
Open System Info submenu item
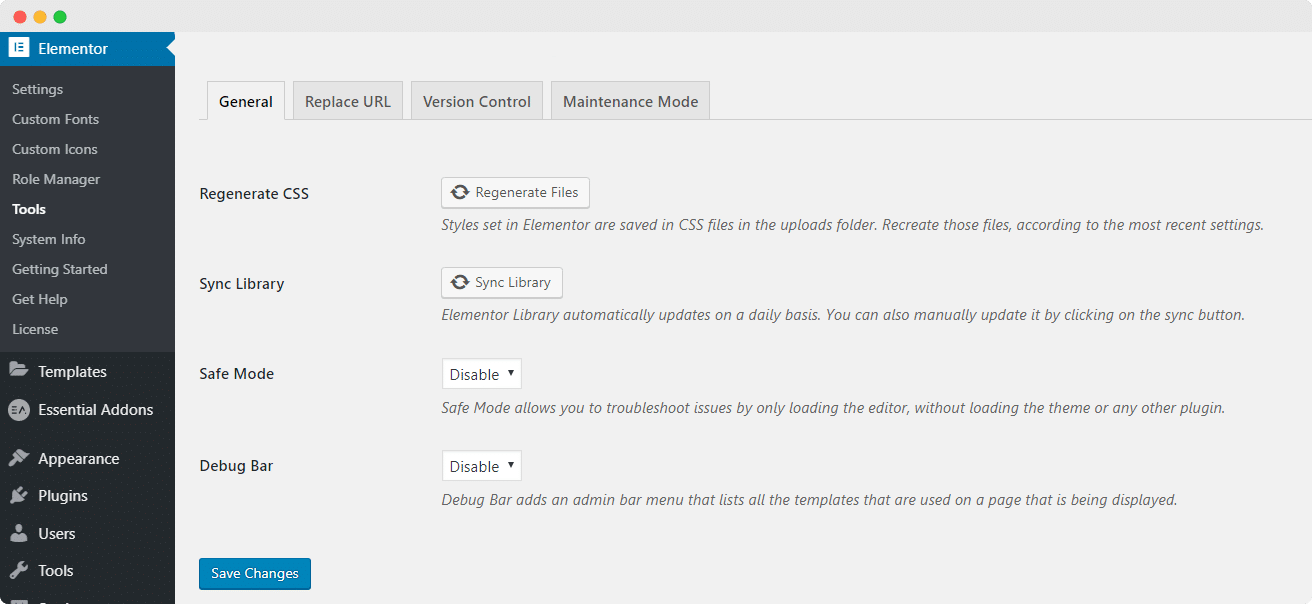pos(49,239)
